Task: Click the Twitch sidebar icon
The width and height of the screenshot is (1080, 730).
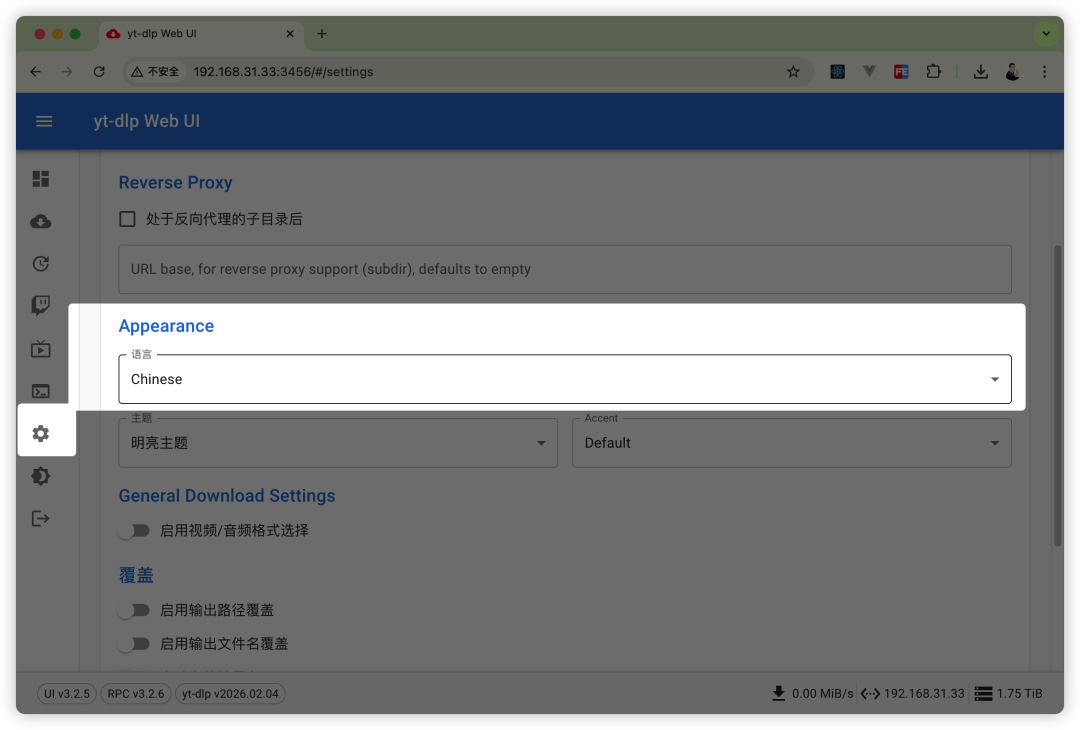Action: point(41,306)
